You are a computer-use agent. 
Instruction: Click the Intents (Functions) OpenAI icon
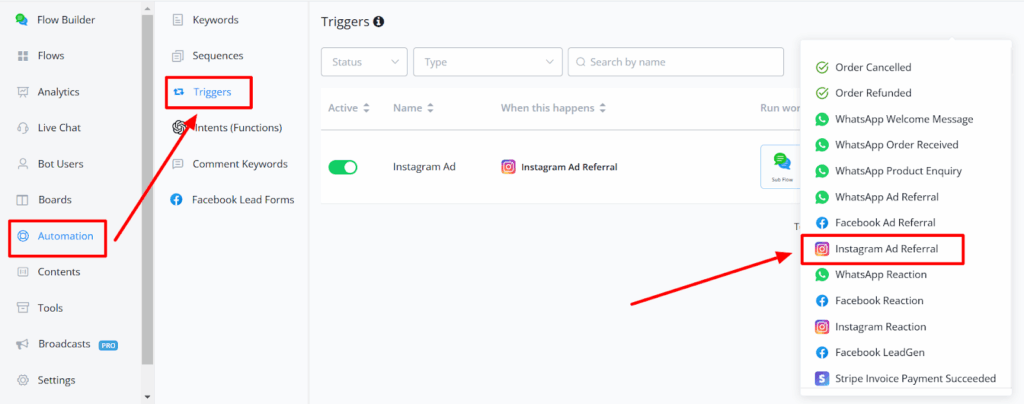[178, 128]
